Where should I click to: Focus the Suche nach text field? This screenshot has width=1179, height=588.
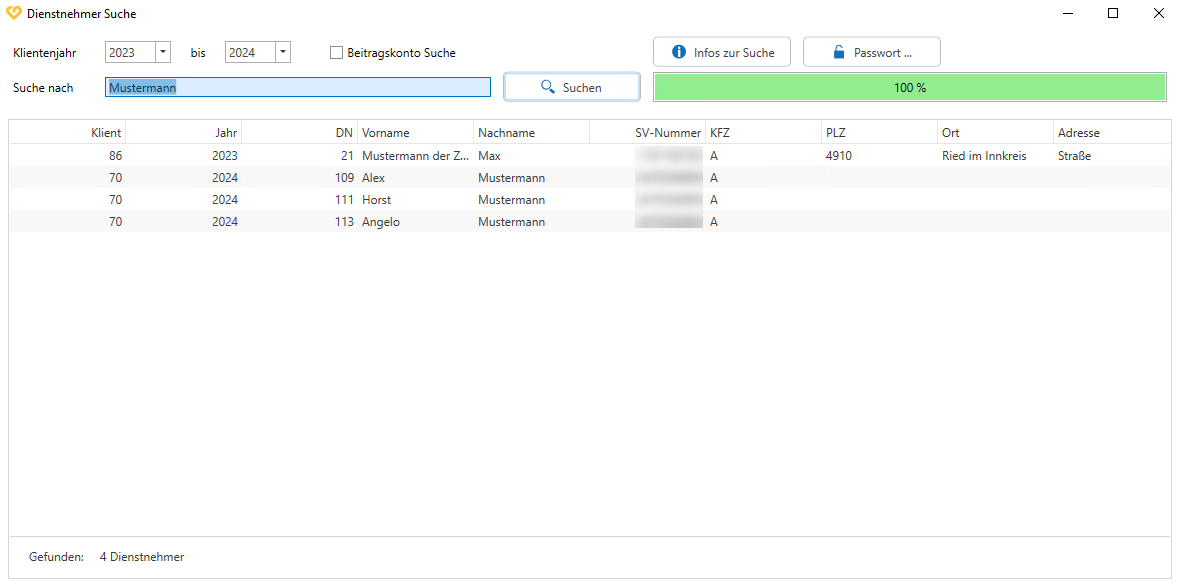pos(298,88)
